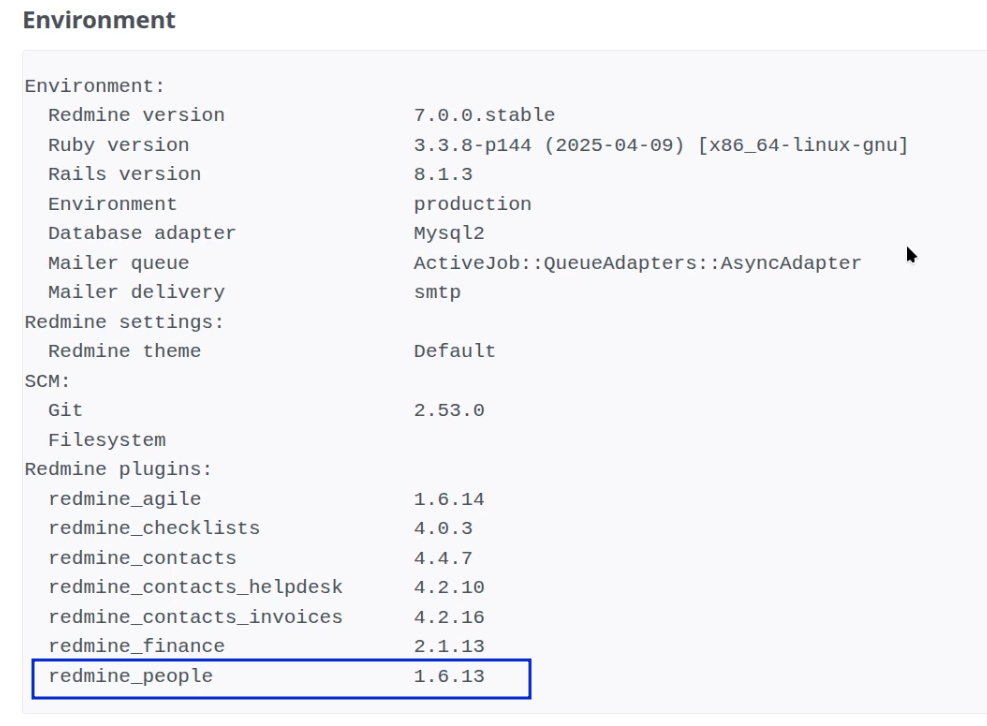Select the highlighted redmine_people plugin row
This screenshot has width=987, height=726.
pos(281,679)
